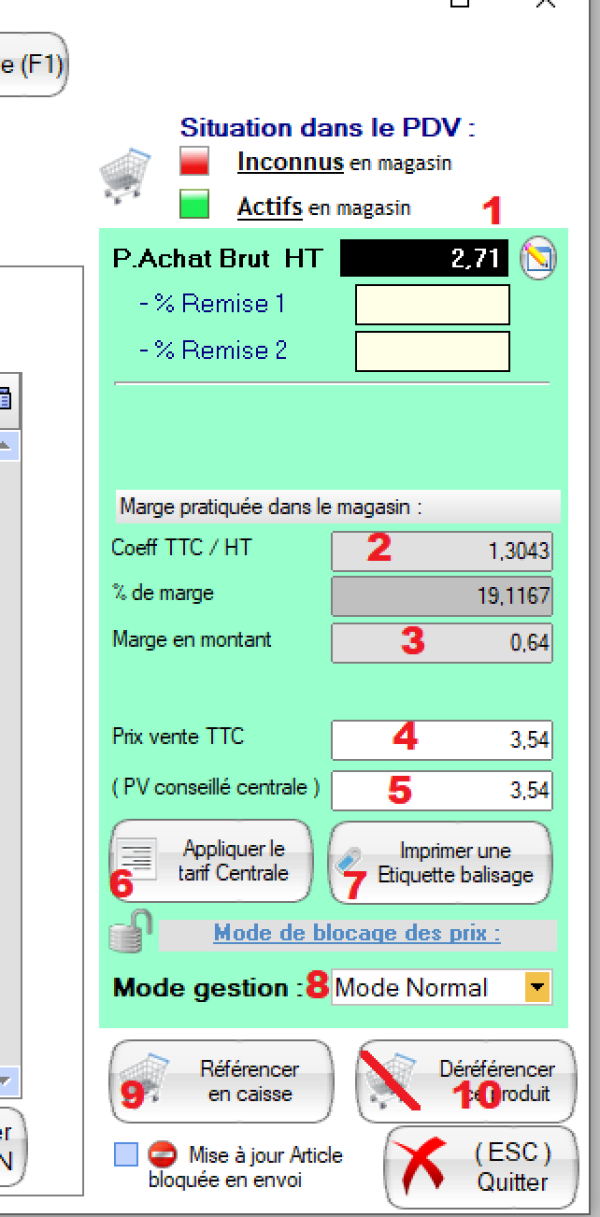Select the Prix vente TTC field

click(441, 741)
